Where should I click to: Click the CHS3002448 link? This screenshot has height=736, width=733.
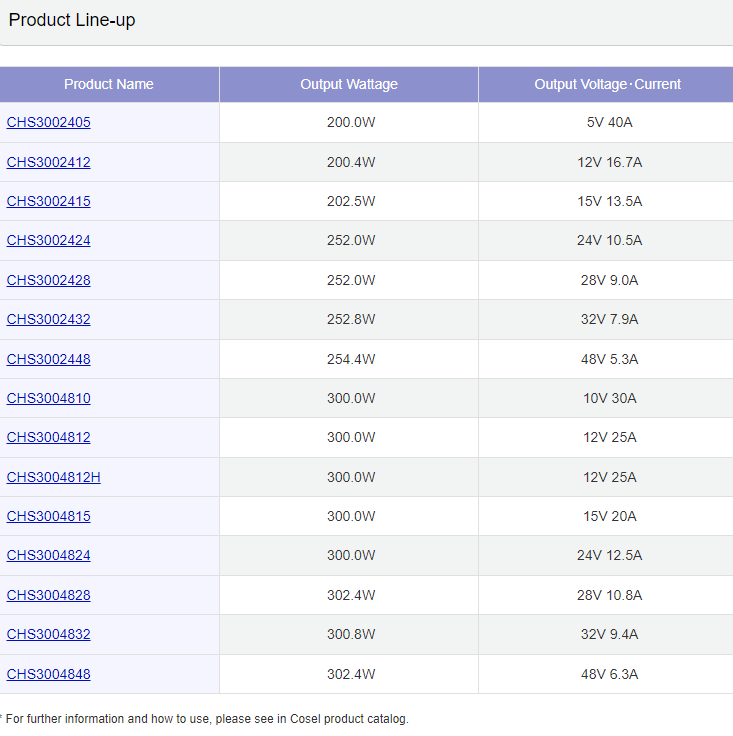point(48,359)
